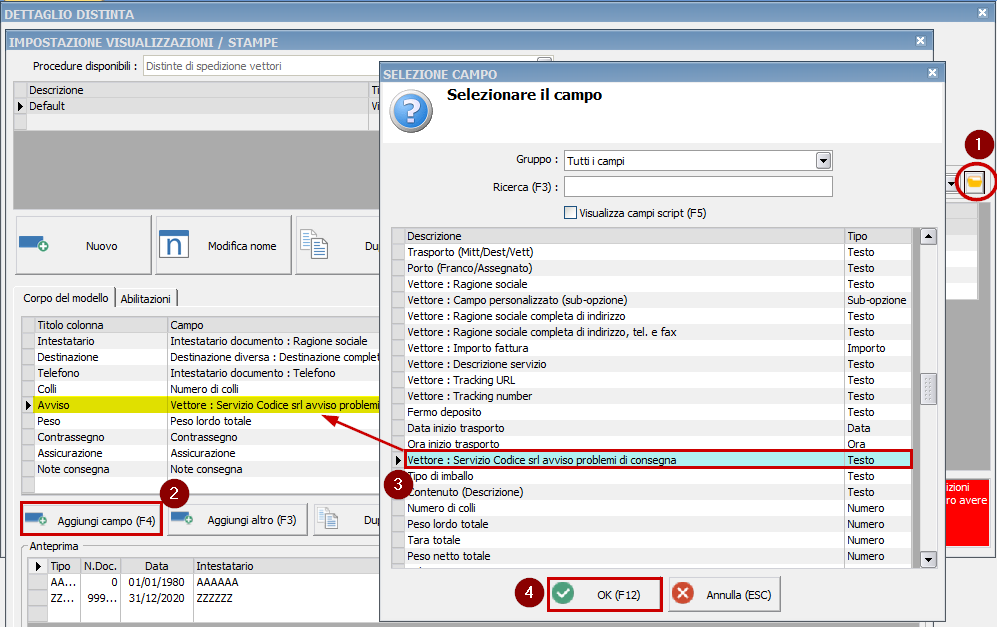
Task: Click the Titolo colonna header
Action: pyautogui.click(x=101, y=324)
